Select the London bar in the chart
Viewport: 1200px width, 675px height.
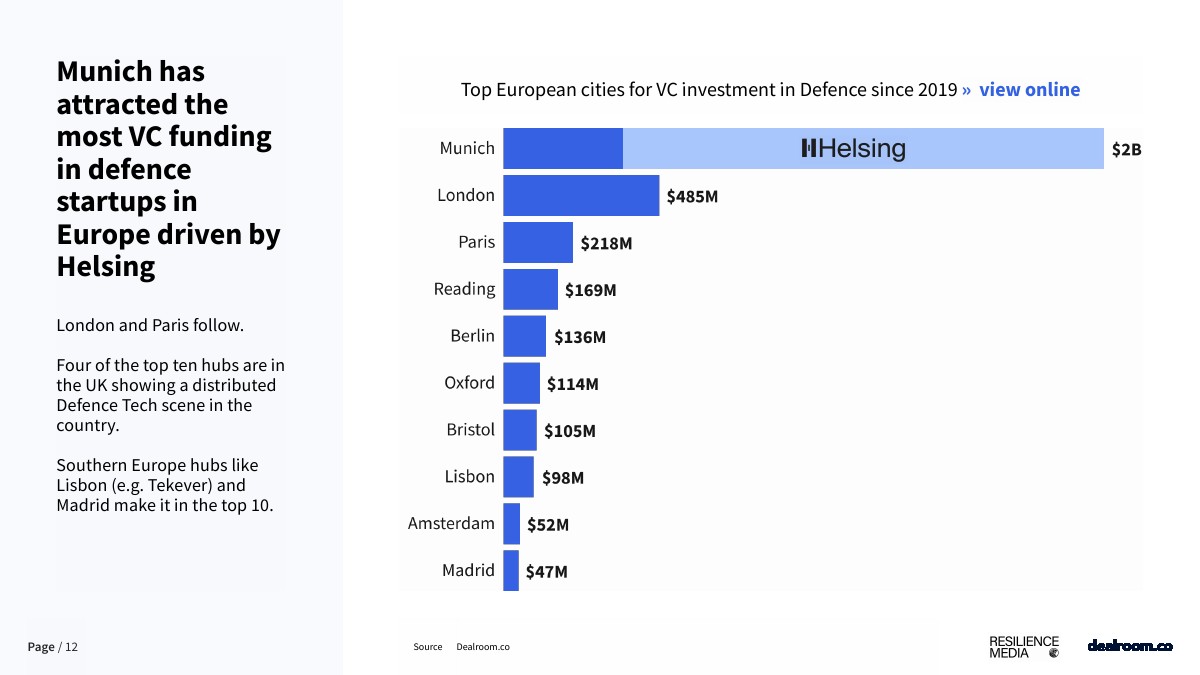581,196
